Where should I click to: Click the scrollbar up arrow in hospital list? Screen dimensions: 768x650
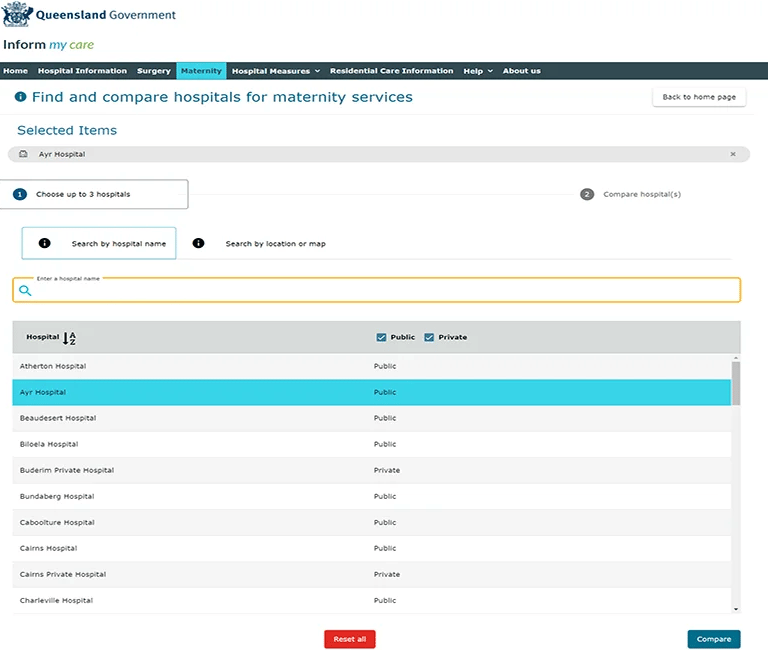(x=736, y=359)
